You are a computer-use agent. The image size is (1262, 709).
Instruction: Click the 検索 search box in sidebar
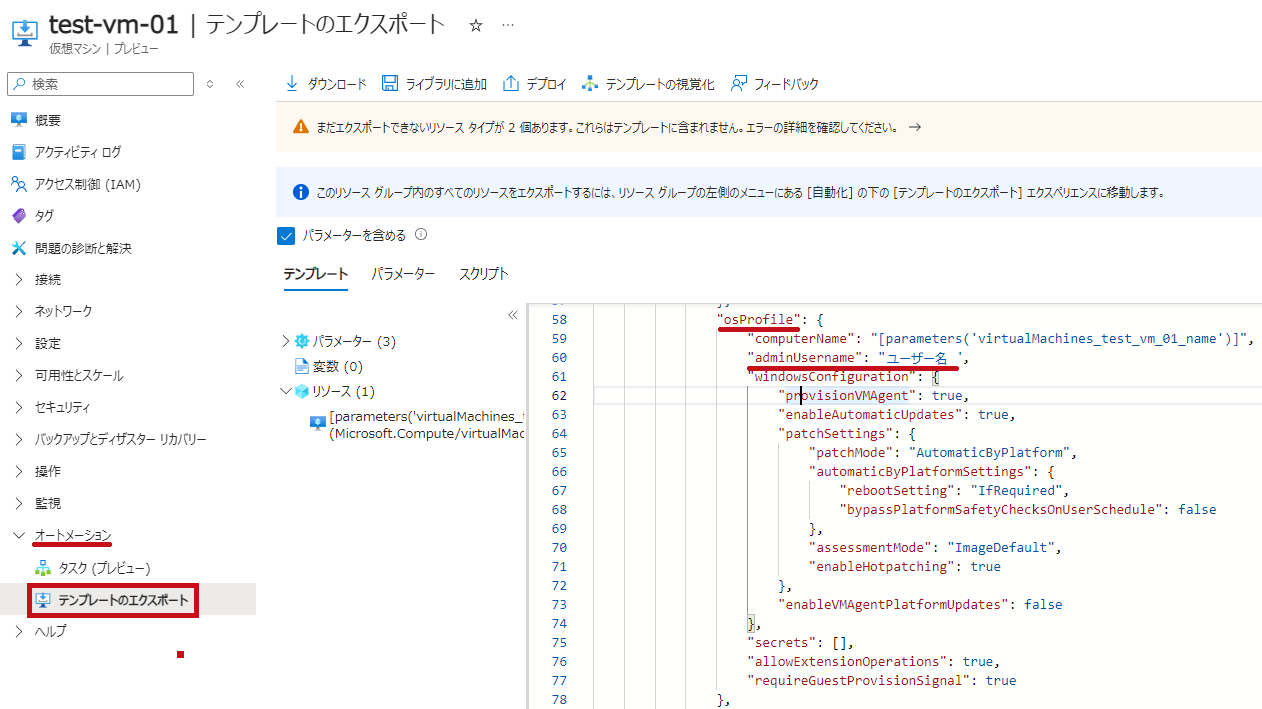click(100, 84)
